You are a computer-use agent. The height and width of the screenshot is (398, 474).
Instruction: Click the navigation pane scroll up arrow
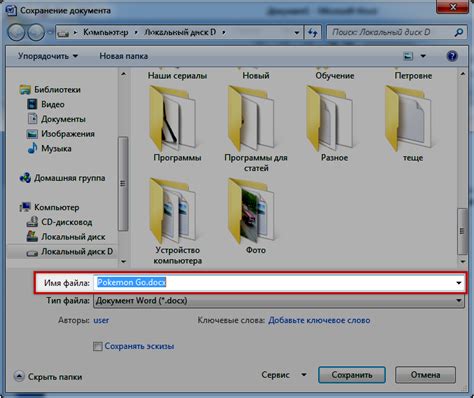(123, 74)
